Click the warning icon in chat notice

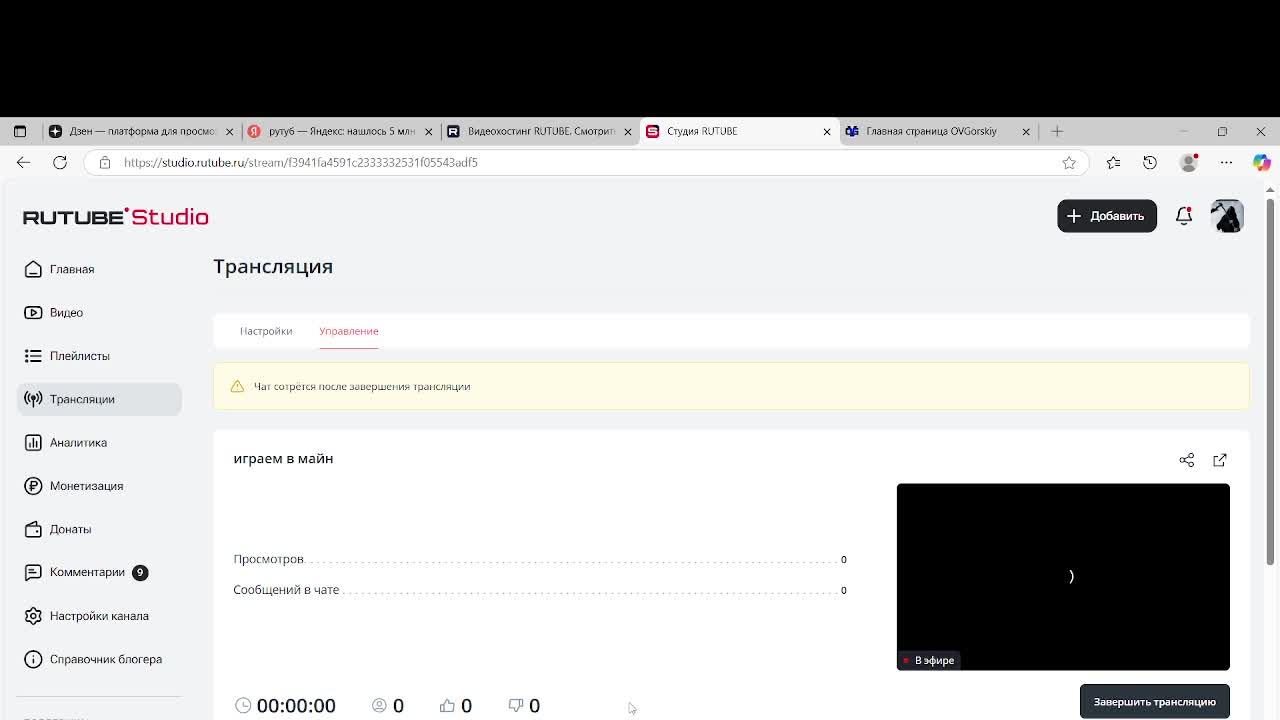[237, 386]
